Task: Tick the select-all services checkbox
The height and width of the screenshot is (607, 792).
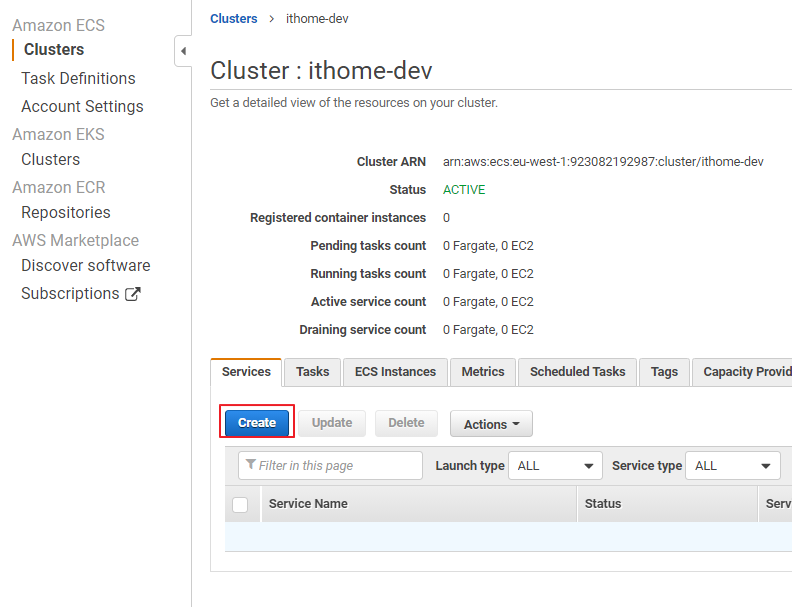Action: click(240, 504)
